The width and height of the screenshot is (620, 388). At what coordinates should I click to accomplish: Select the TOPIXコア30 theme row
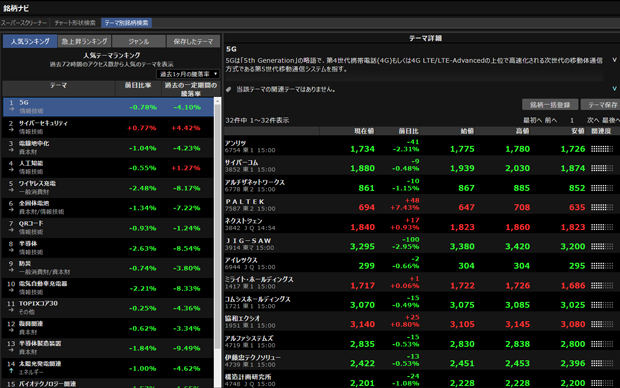108,308
